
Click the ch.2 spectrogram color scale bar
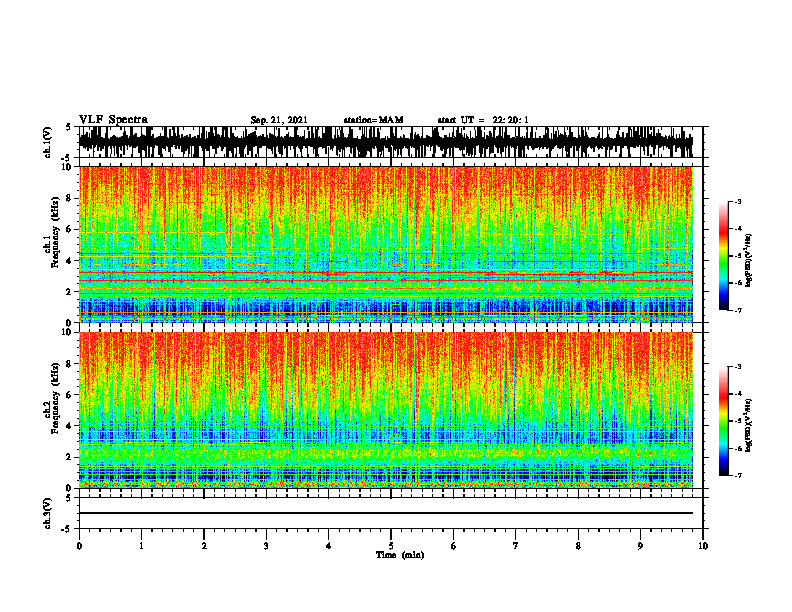(x=724, y=421)
